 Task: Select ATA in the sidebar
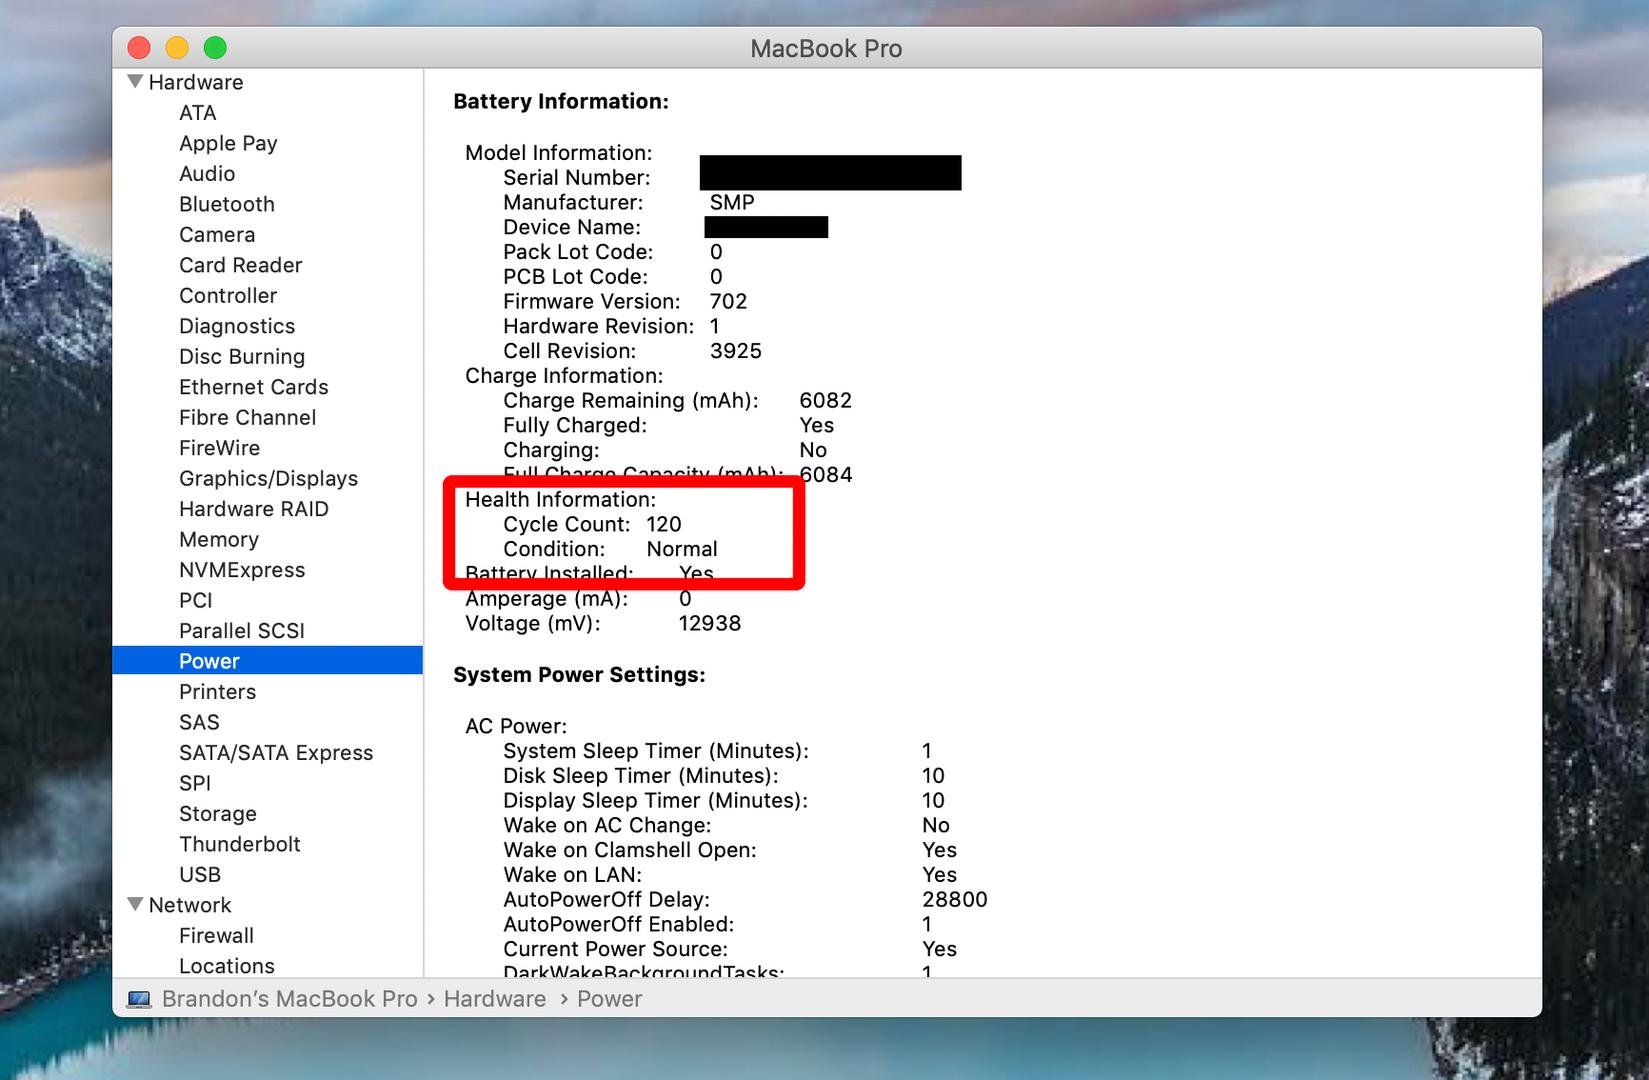pyautogui.click(x=197, y=113)
